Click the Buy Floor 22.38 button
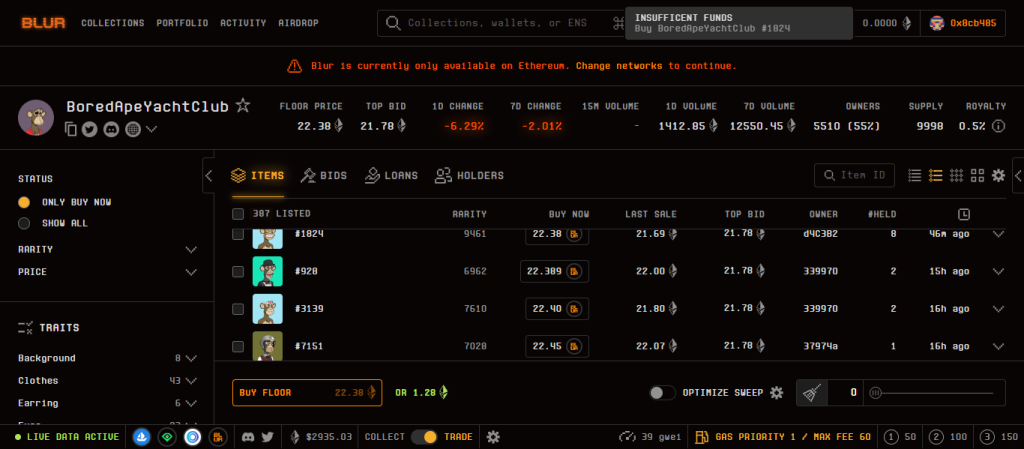The image size is (1024, 449). pos(307,393)
